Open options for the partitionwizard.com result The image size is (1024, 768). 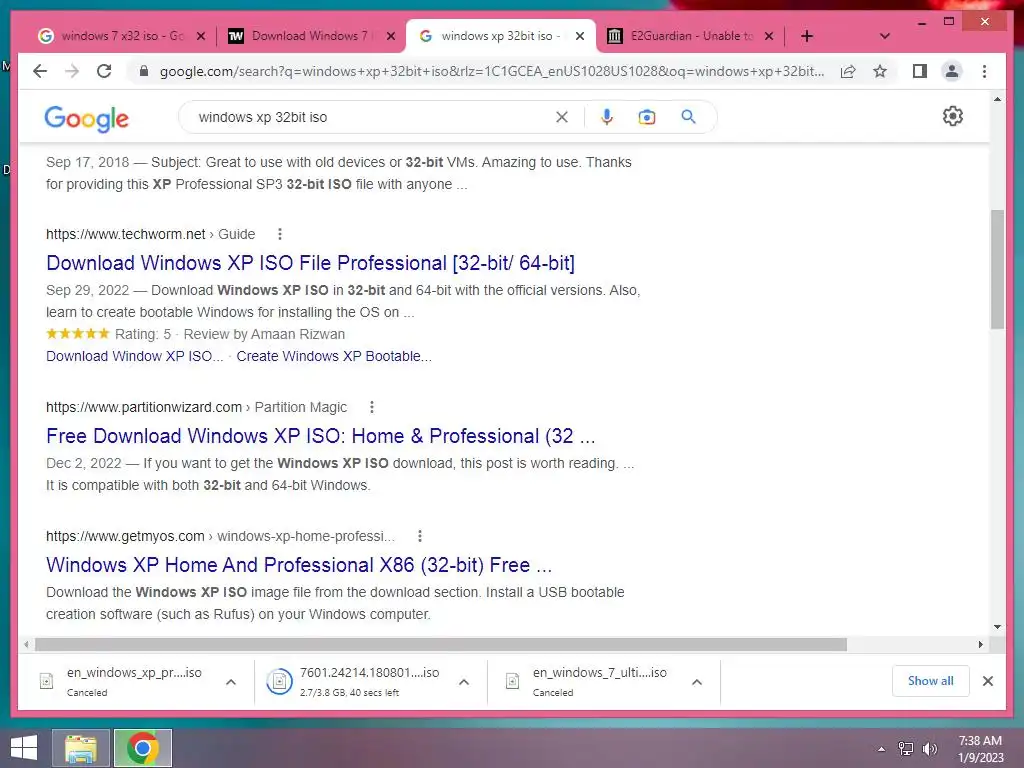(x=372, y=407)
